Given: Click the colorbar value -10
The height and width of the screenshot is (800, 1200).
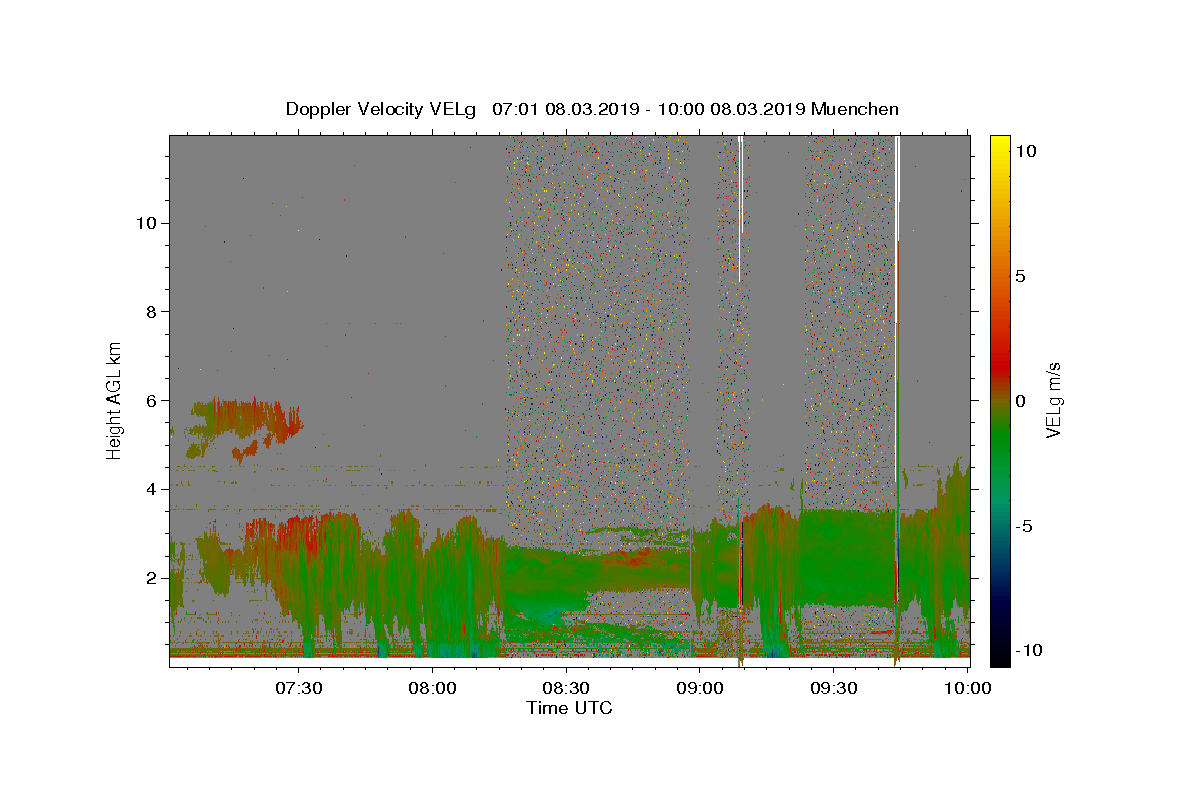Looking at the screenshot, I should pyautogui.click(x=1028, y=650).
